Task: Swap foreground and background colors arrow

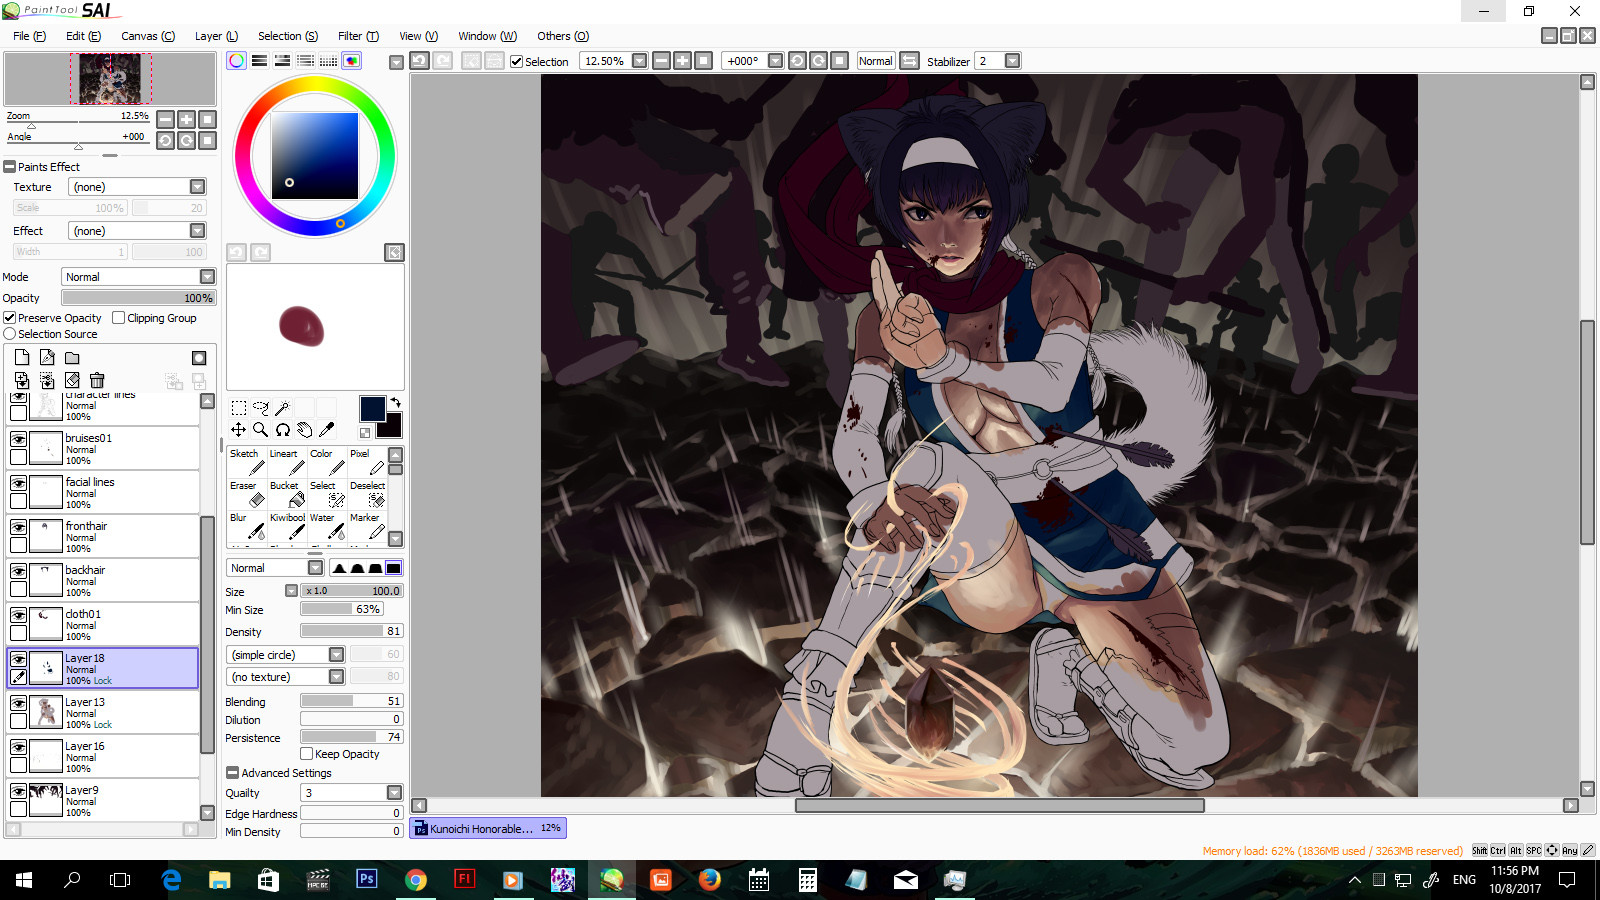Action: pos(395,402)
